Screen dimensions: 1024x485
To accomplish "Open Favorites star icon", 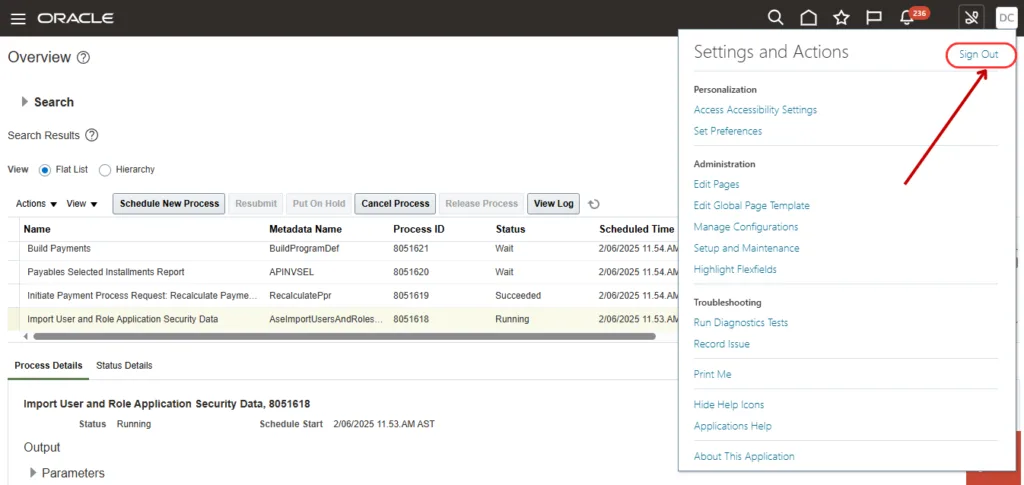I will pyautogui.click(x=841, y=18).
